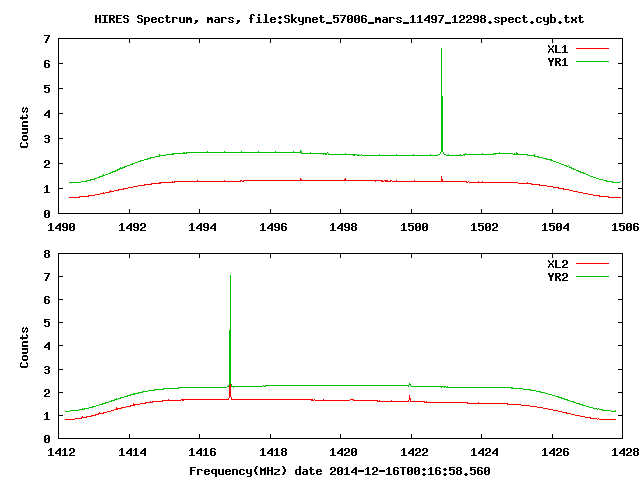The width and height of the screenshot is (640, 480).
Task: Click the 1498 x-axis tick label
Action: (x=343, y=227)
